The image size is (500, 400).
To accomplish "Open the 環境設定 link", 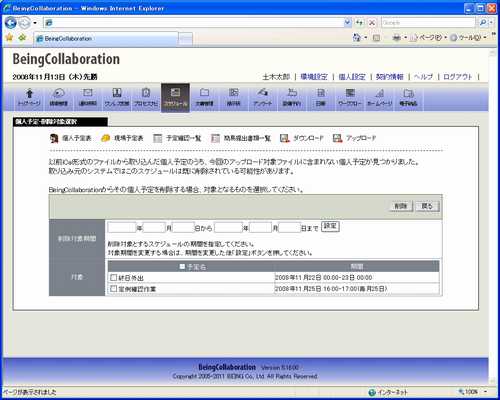I will tap(314, 77).
